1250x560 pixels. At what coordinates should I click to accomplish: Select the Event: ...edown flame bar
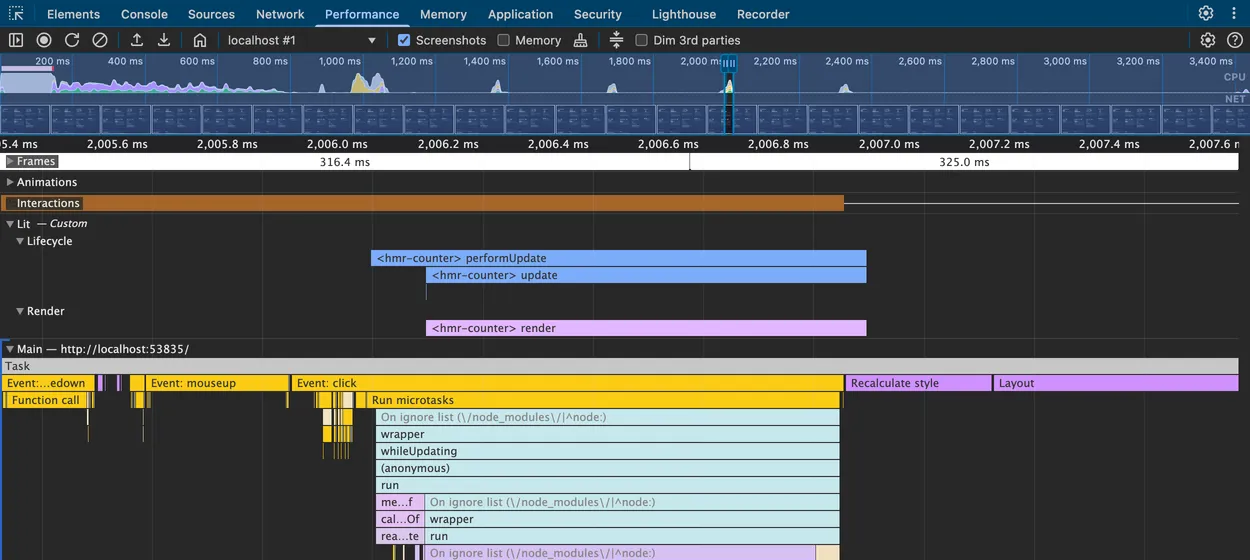coord(49,383)
